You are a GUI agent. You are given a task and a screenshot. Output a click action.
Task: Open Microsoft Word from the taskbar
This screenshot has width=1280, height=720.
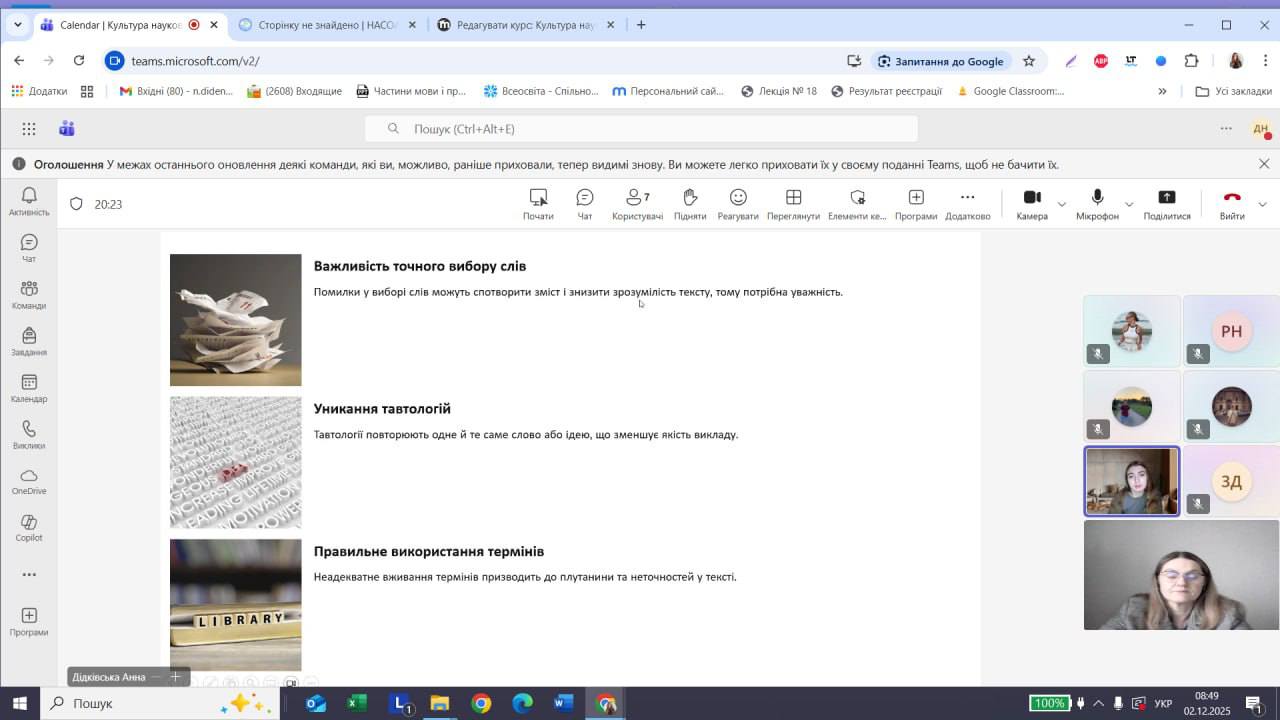click(x=564, y=704)
